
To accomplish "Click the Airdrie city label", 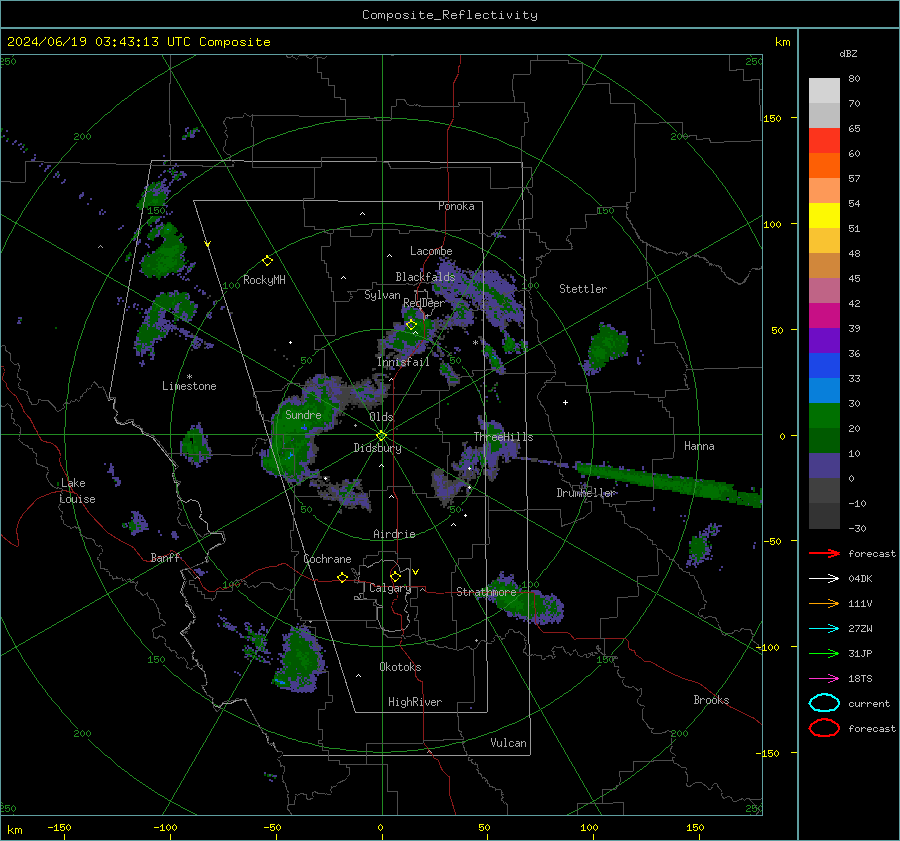I will (x=394, y=534).
